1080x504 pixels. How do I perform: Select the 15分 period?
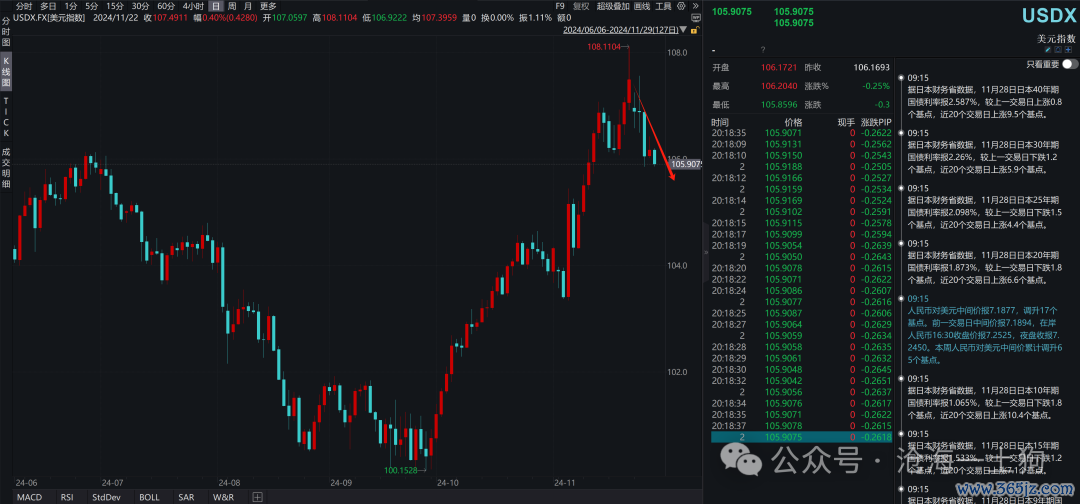115,6
